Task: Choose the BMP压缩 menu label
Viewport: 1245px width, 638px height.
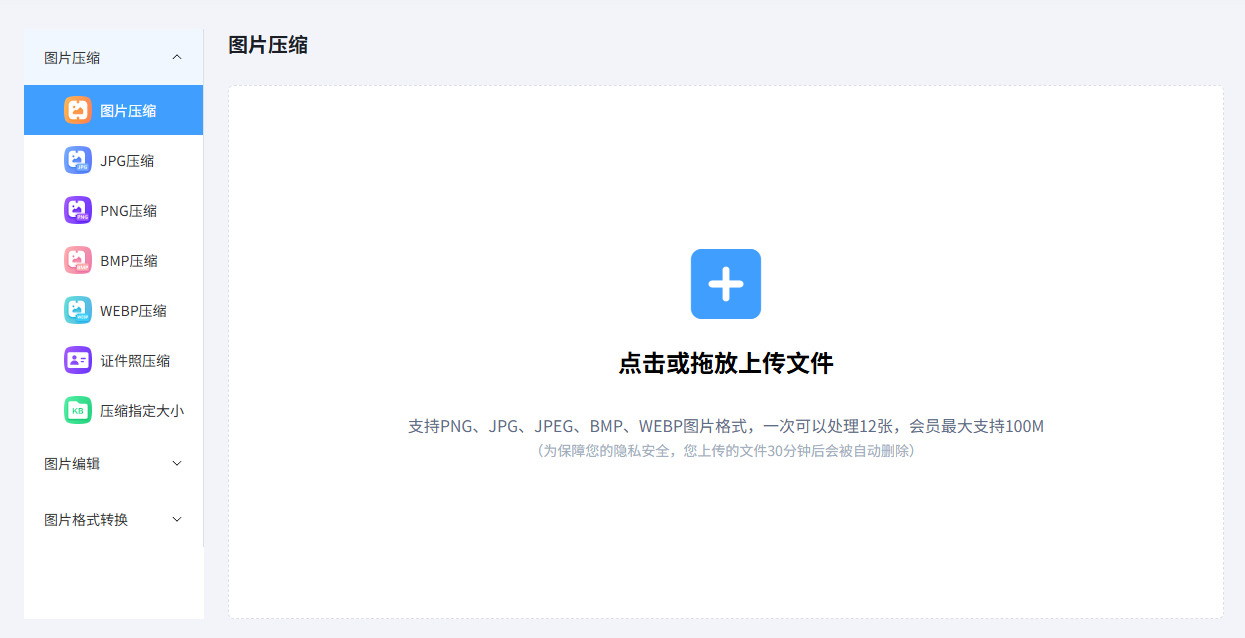Action: (x=129, y=261)
